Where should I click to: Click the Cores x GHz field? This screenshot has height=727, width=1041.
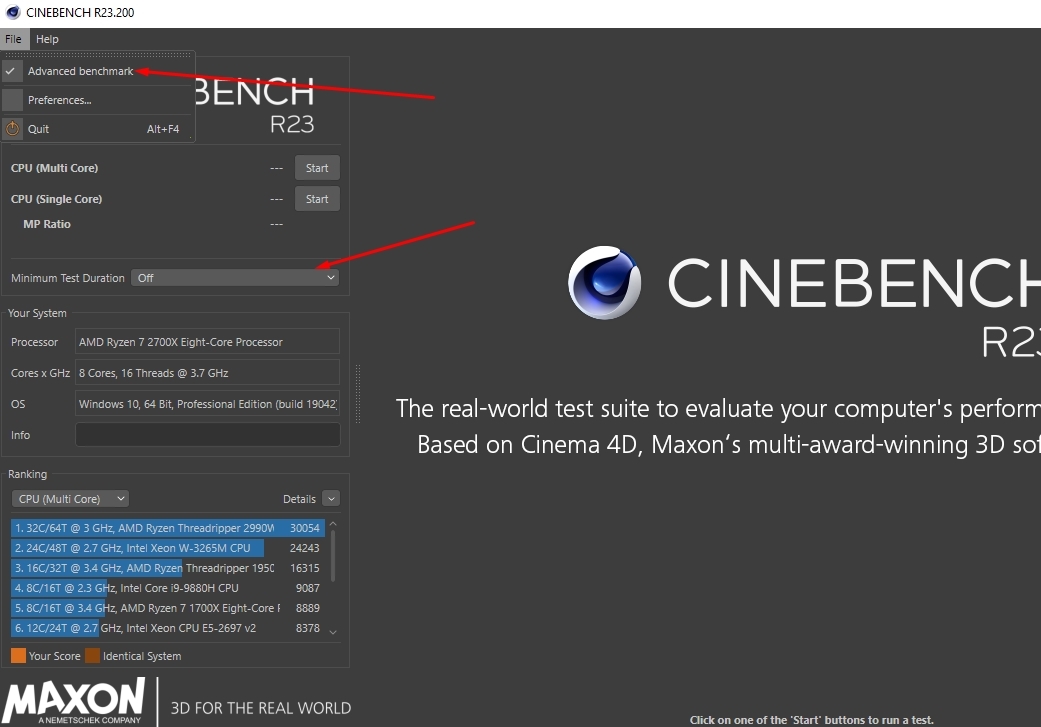pyautogui.click(x=207, y=373)
